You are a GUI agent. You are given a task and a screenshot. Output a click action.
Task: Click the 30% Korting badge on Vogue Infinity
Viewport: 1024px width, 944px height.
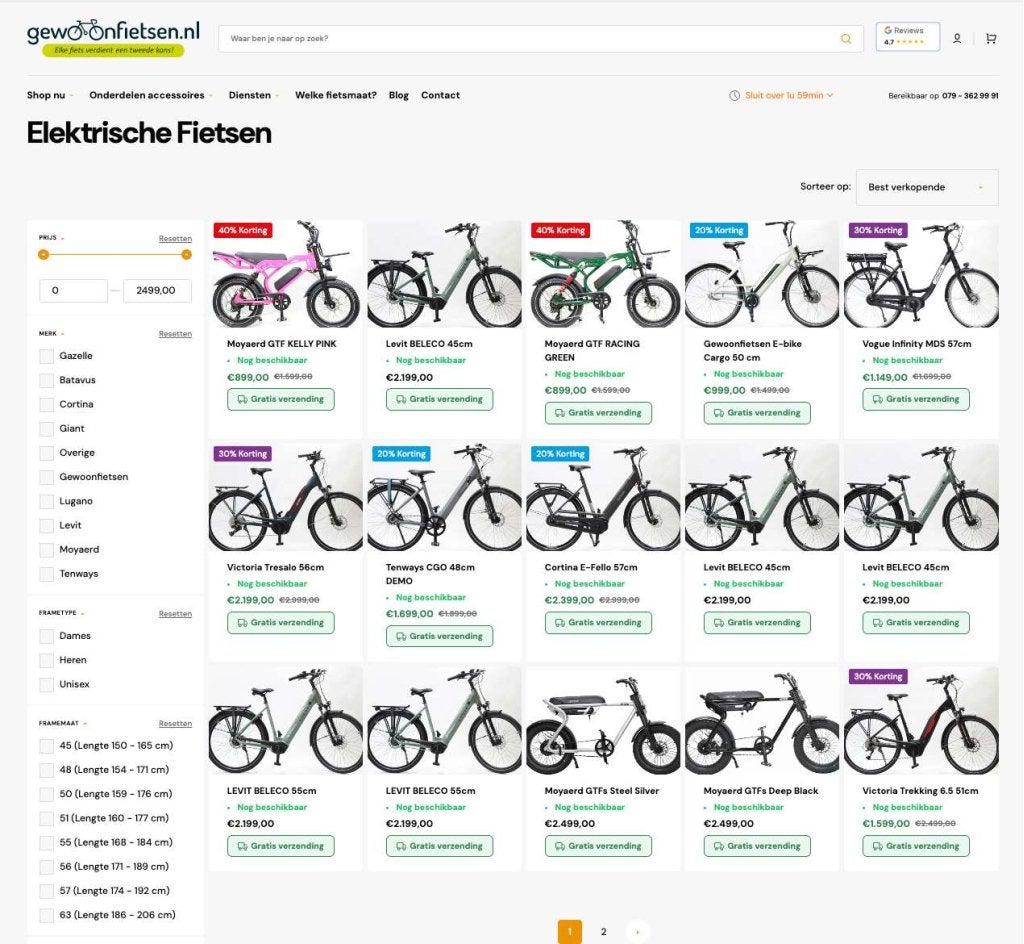click(878, 230)
